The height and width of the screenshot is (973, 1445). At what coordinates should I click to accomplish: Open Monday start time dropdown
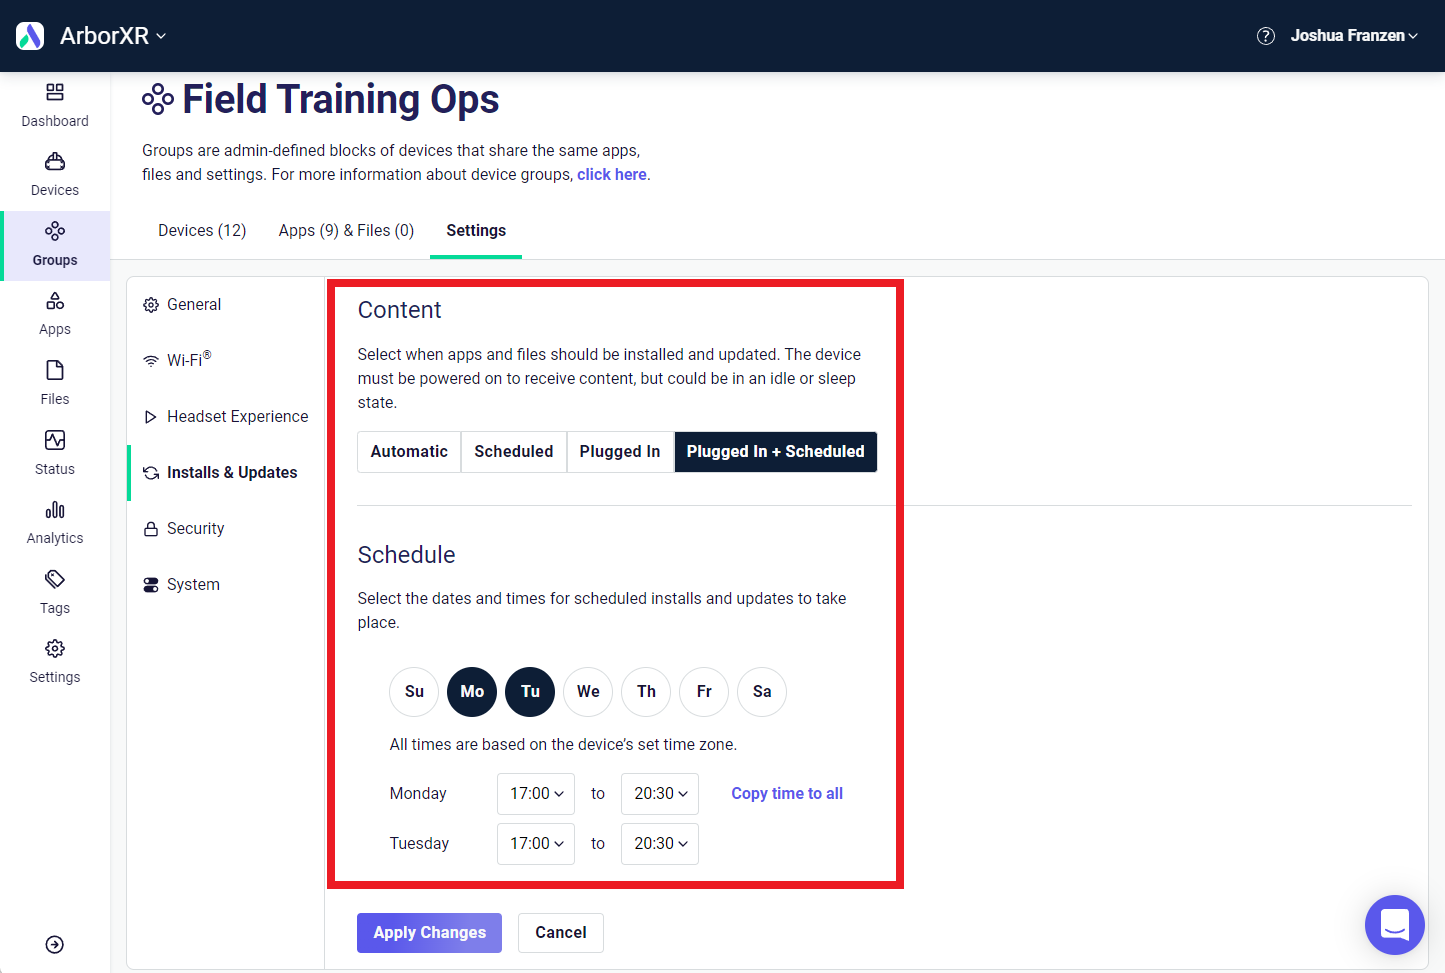pyautogui.click(x=536, y=794)
